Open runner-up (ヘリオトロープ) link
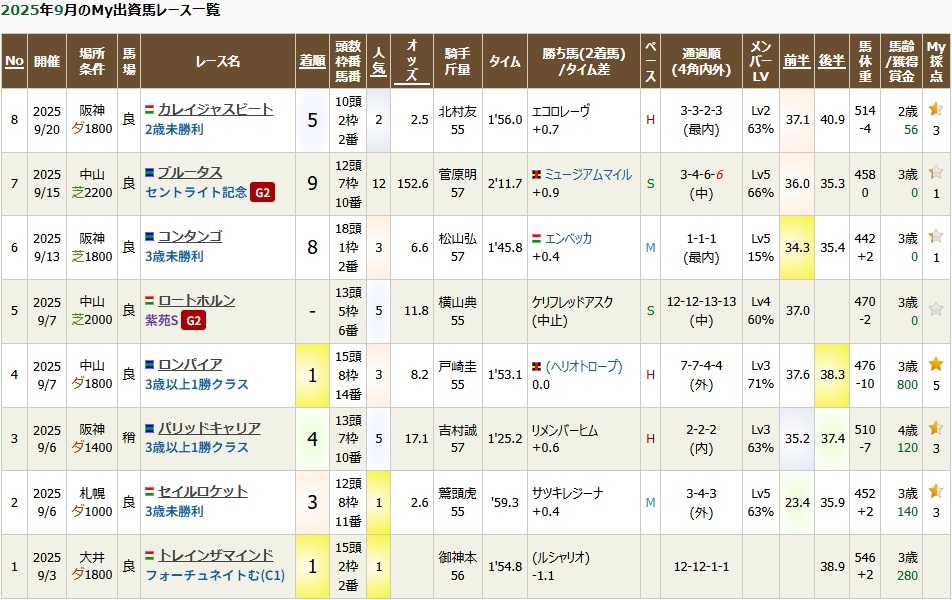This screenshot has height=600, width=952. pos(584,366)
